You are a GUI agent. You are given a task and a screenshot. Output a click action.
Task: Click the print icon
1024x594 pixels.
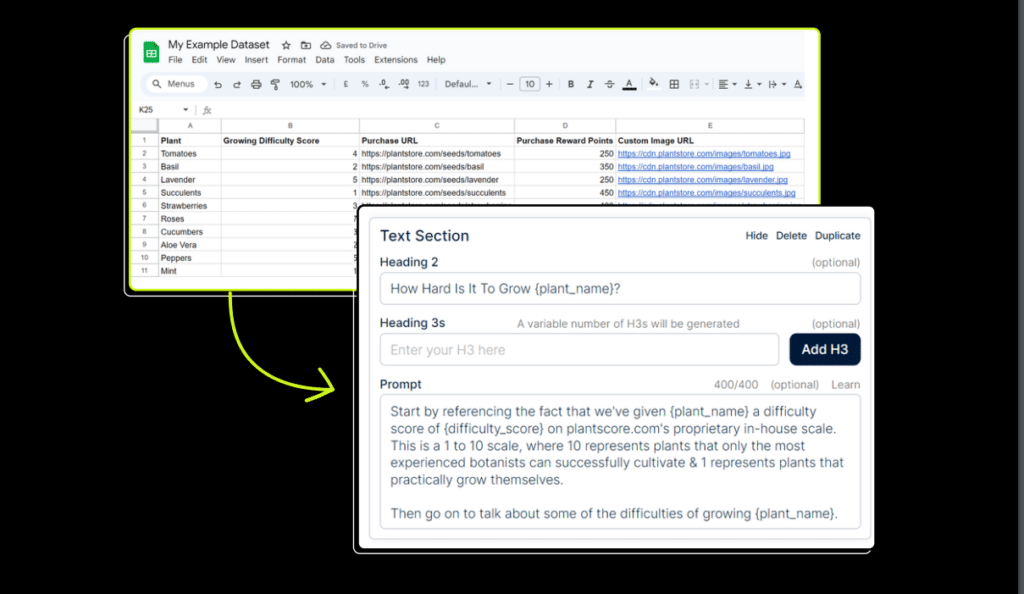pos(256,85)
